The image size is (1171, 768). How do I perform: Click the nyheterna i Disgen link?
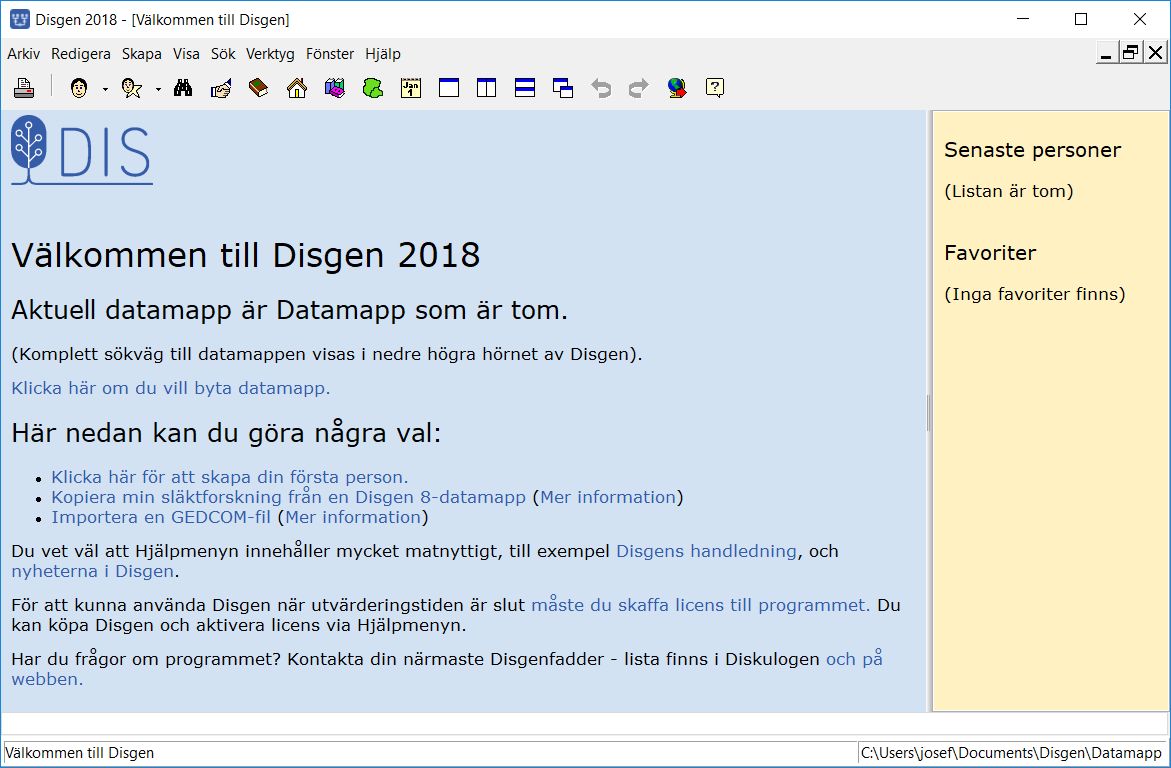93,572
